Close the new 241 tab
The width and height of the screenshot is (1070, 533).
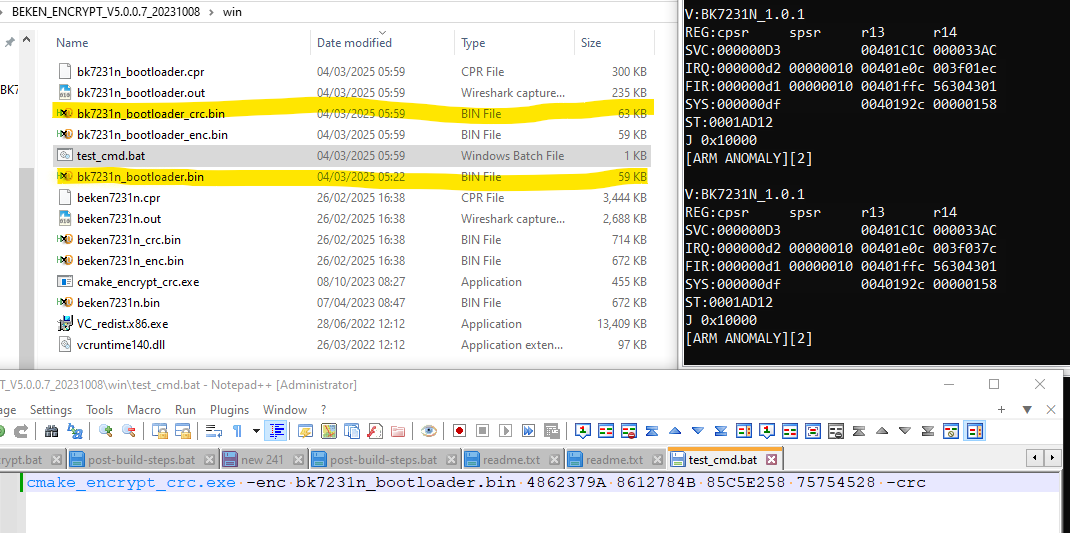(x=298, y=459)
